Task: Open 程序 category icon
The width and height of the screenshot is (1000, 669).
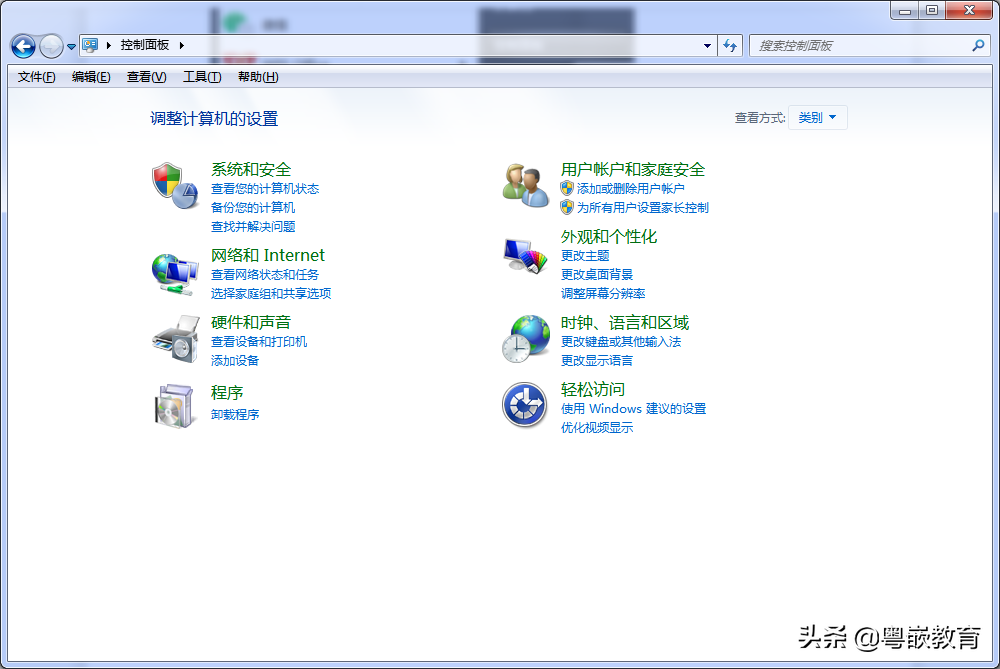Action: click(174, 405)
